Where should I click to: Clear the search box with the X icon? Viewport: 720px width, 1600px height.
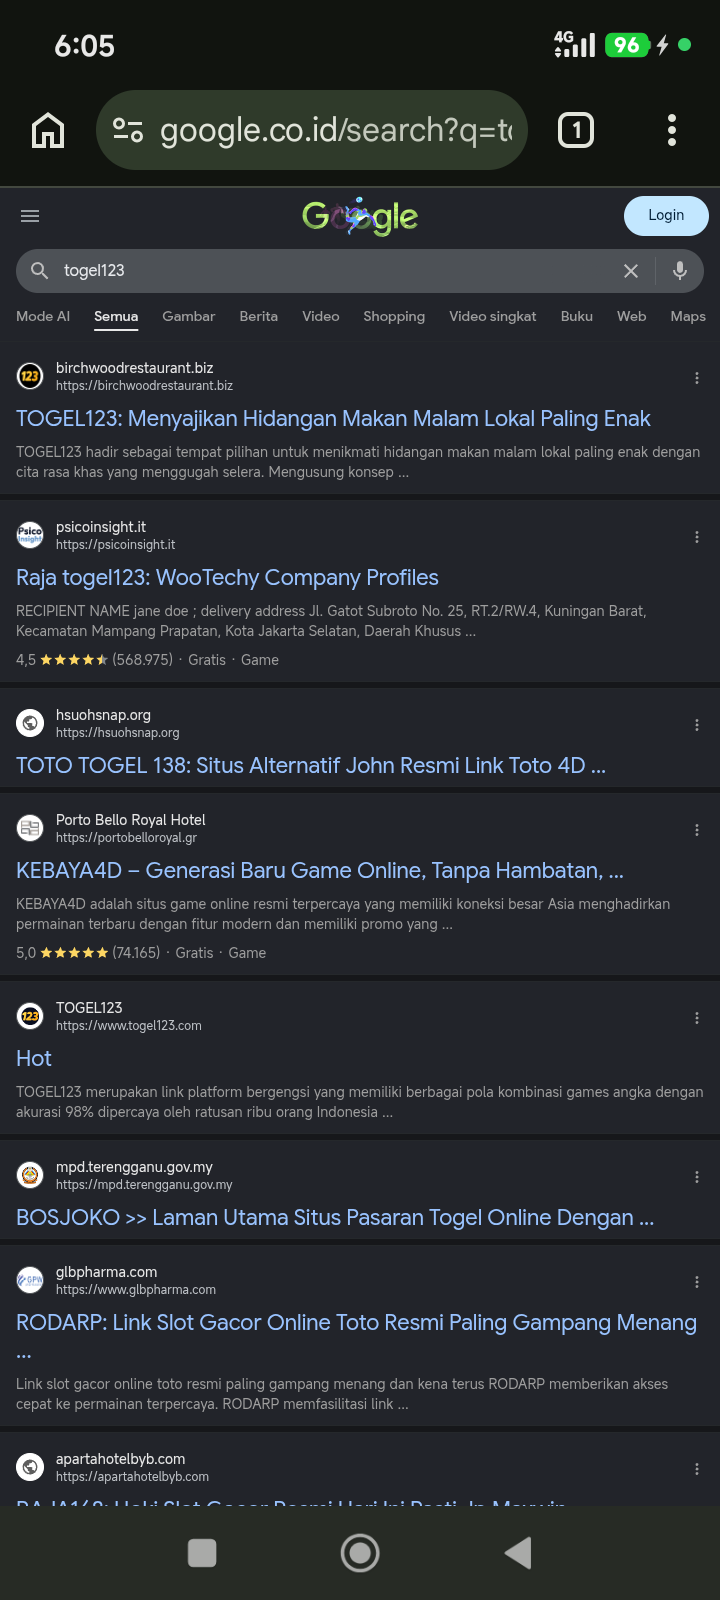pos(631,271)
